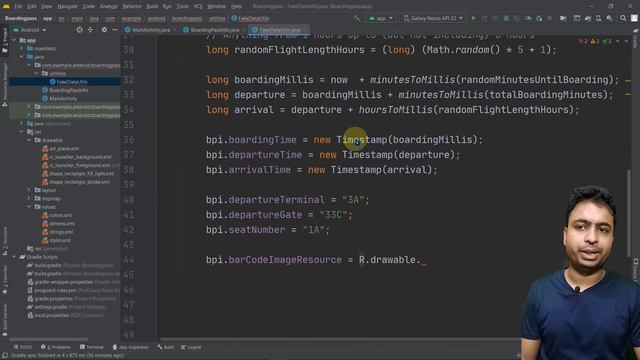Open the App Inspection tool window
Image resolution: width=640 pixels, height=360 pixels.
point(131,347)
